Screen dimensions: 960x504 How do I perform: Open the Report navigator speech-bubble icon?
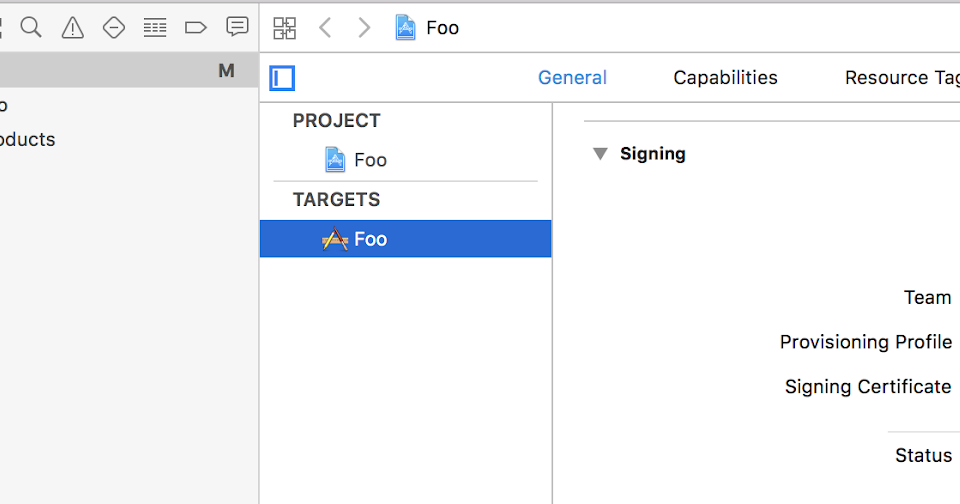(x=237, y=27)
